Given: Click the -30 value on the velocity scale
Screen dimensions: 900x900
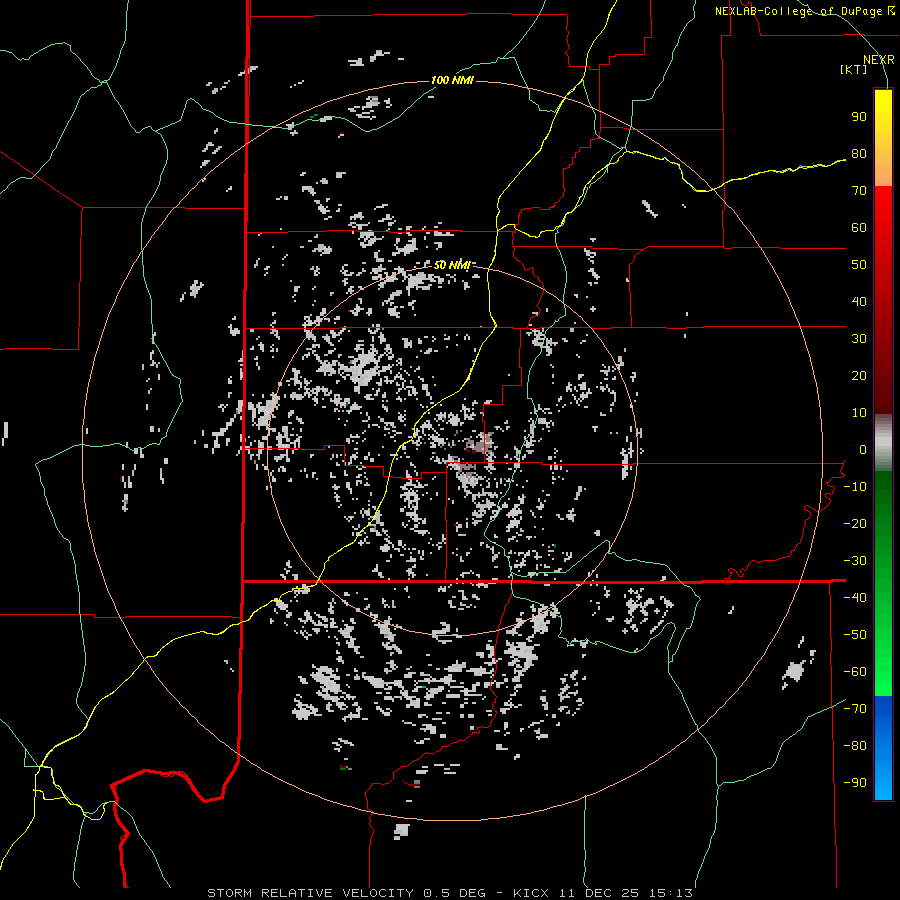Looking at the screenshot, I should coord(855,561).
